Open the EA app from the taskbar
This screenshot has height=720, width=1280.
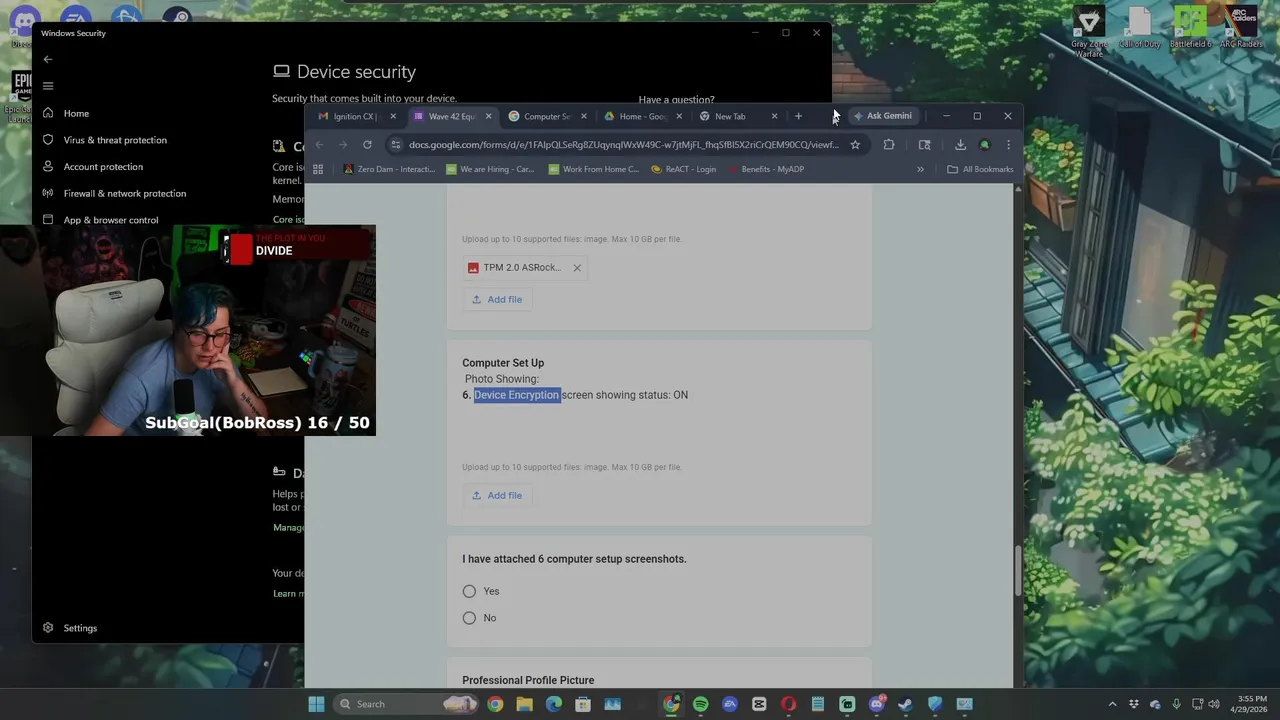730,704
